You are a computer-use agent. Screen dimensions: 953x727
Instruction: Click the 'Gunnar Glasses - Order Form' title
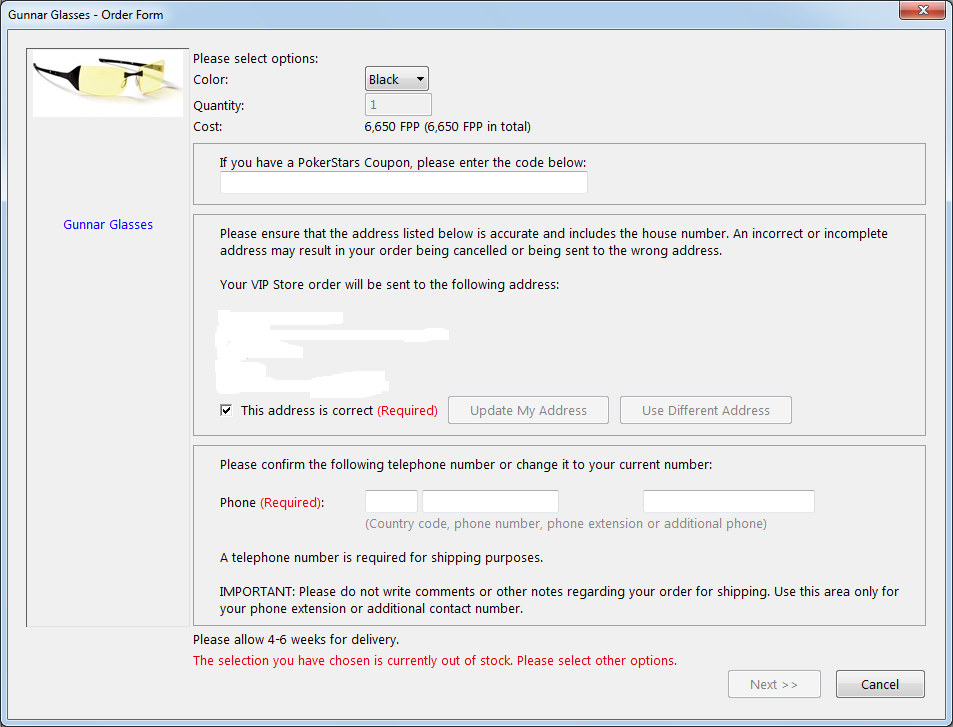(x=86, y=15)
